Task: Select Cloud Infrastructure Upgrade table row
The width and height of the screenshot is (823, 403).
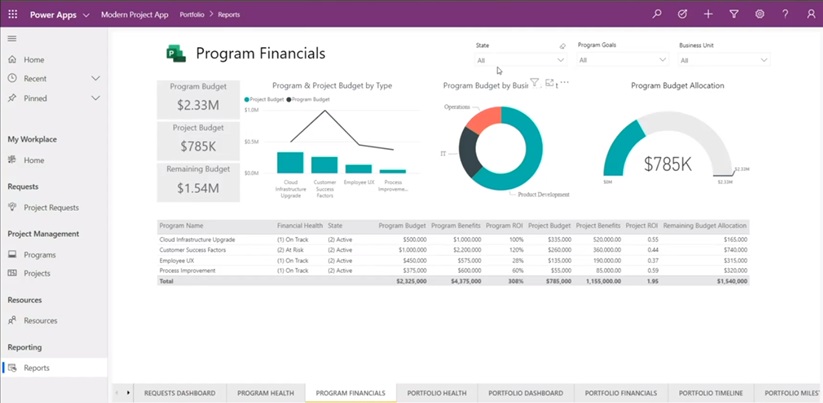Action: [x=453, y=239]
